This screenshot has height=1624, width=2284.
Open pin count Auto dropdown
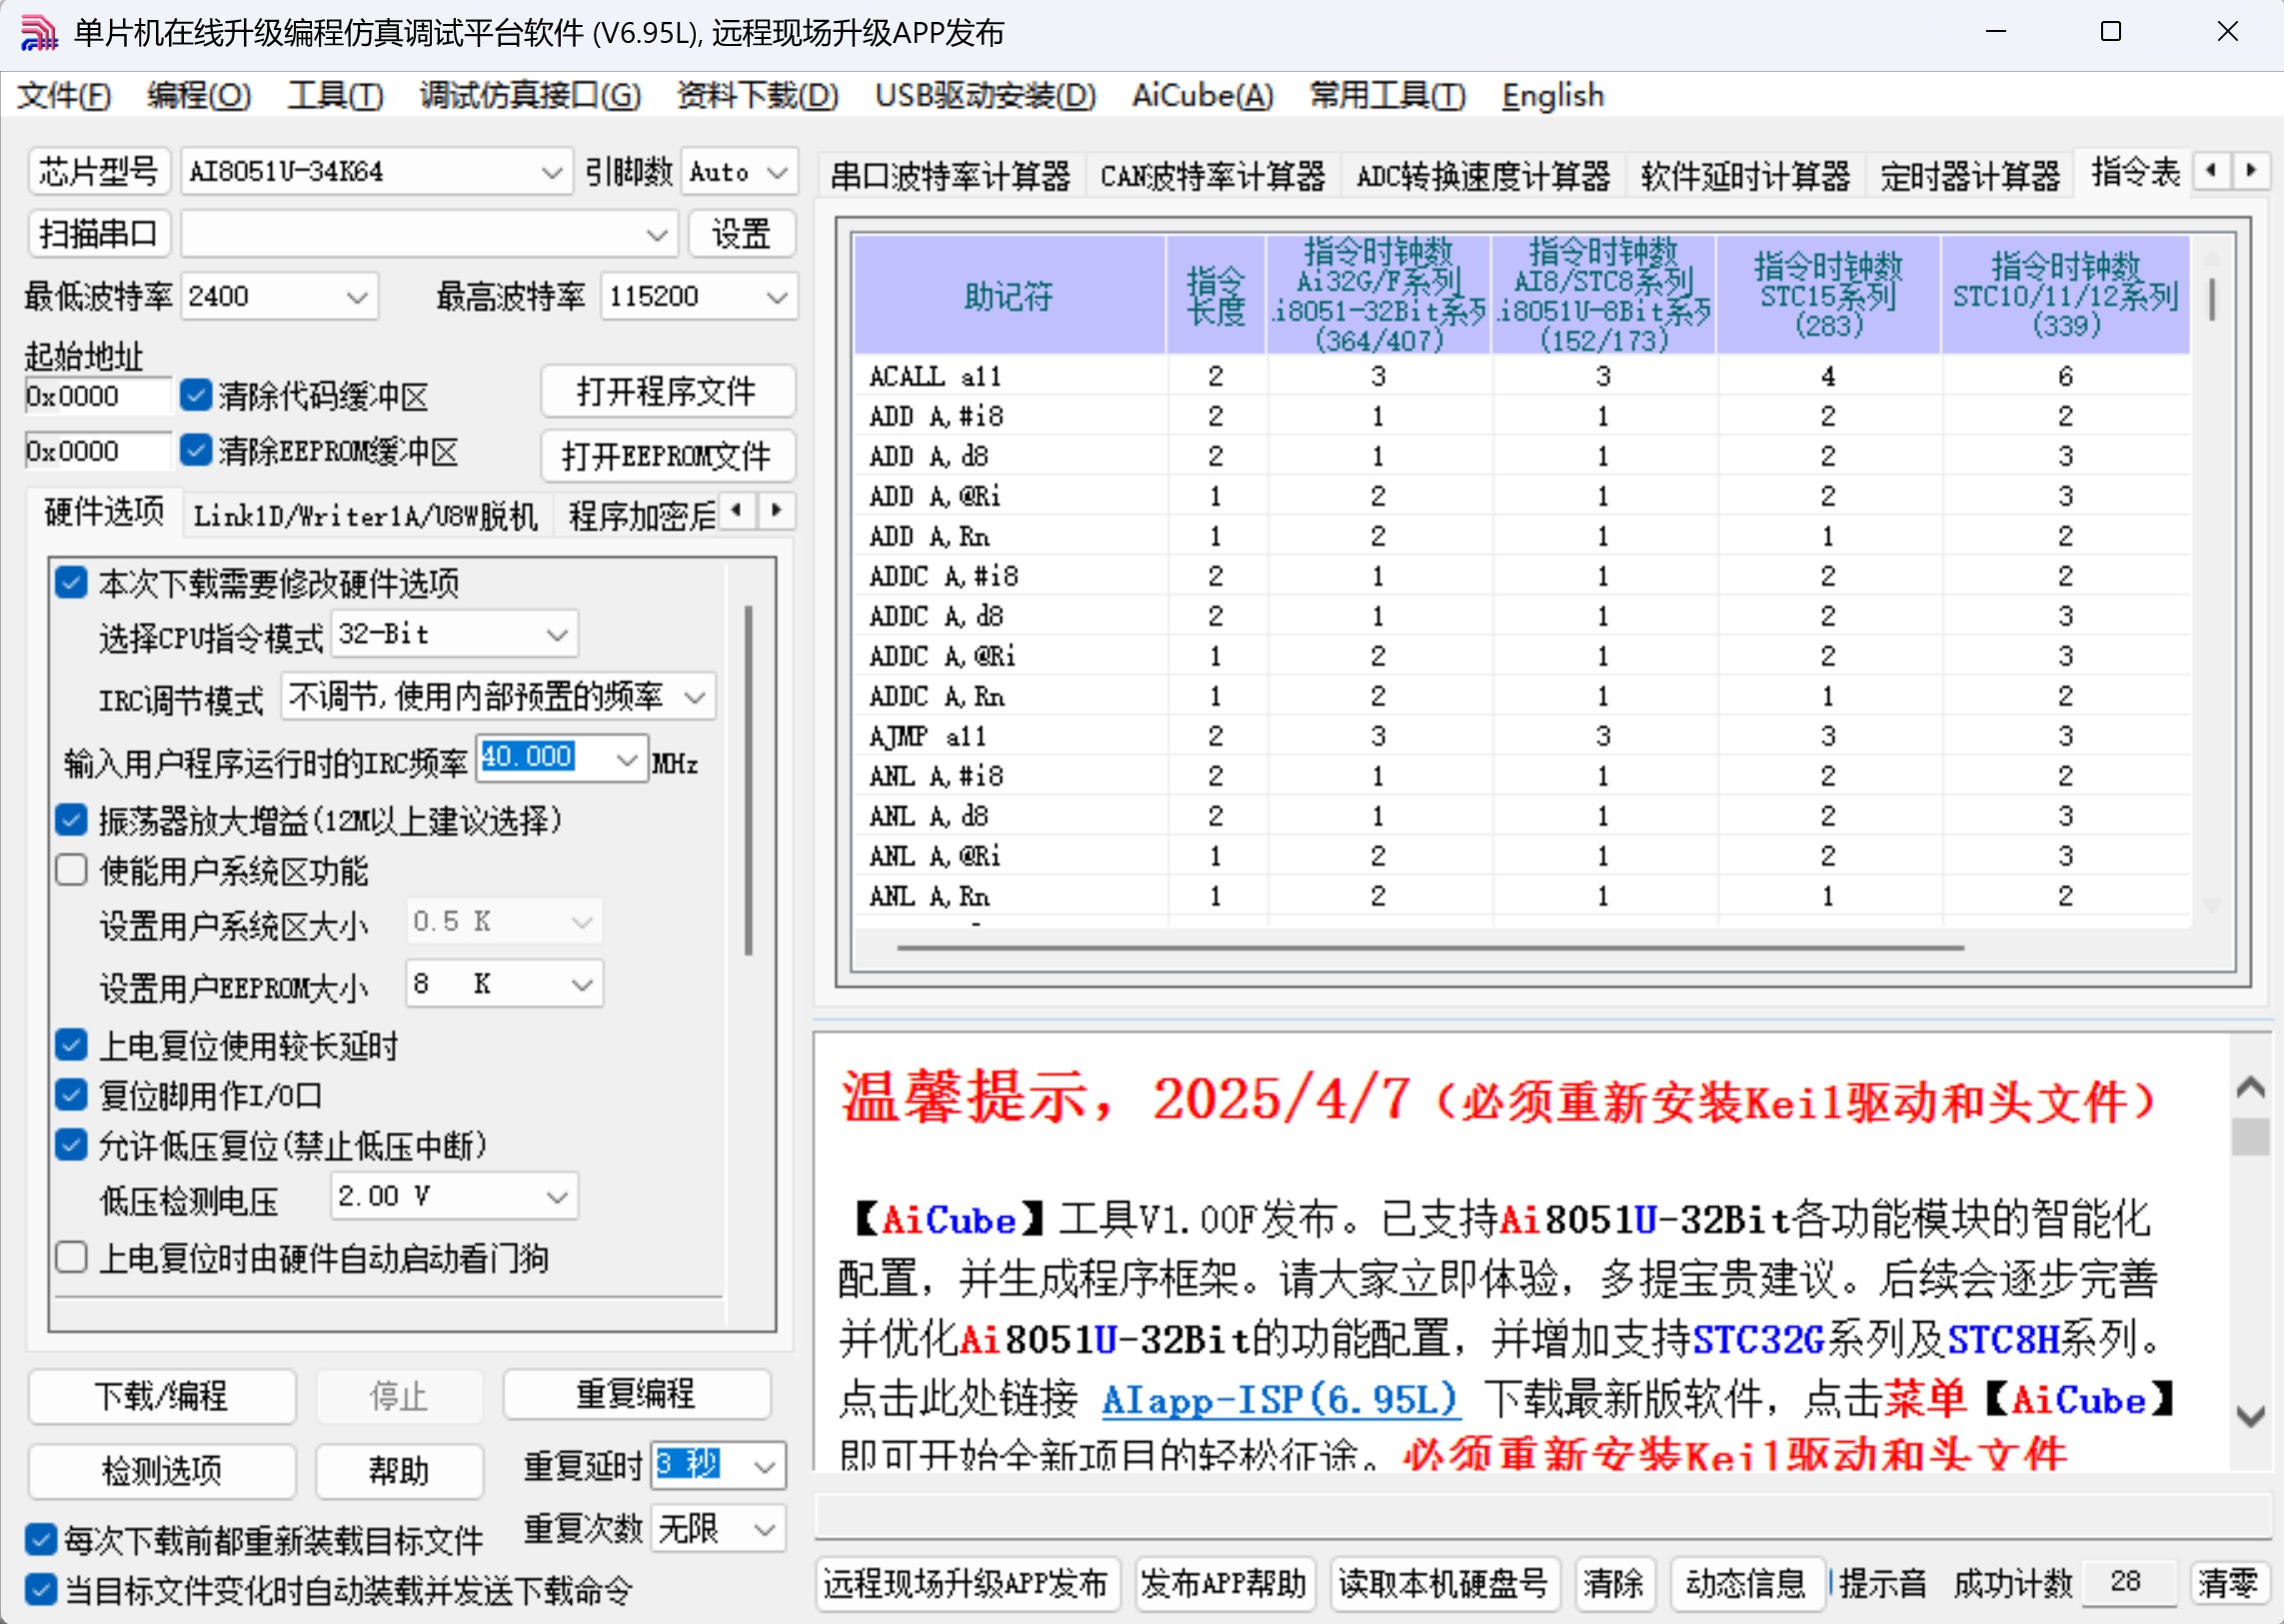click(739, 172)
